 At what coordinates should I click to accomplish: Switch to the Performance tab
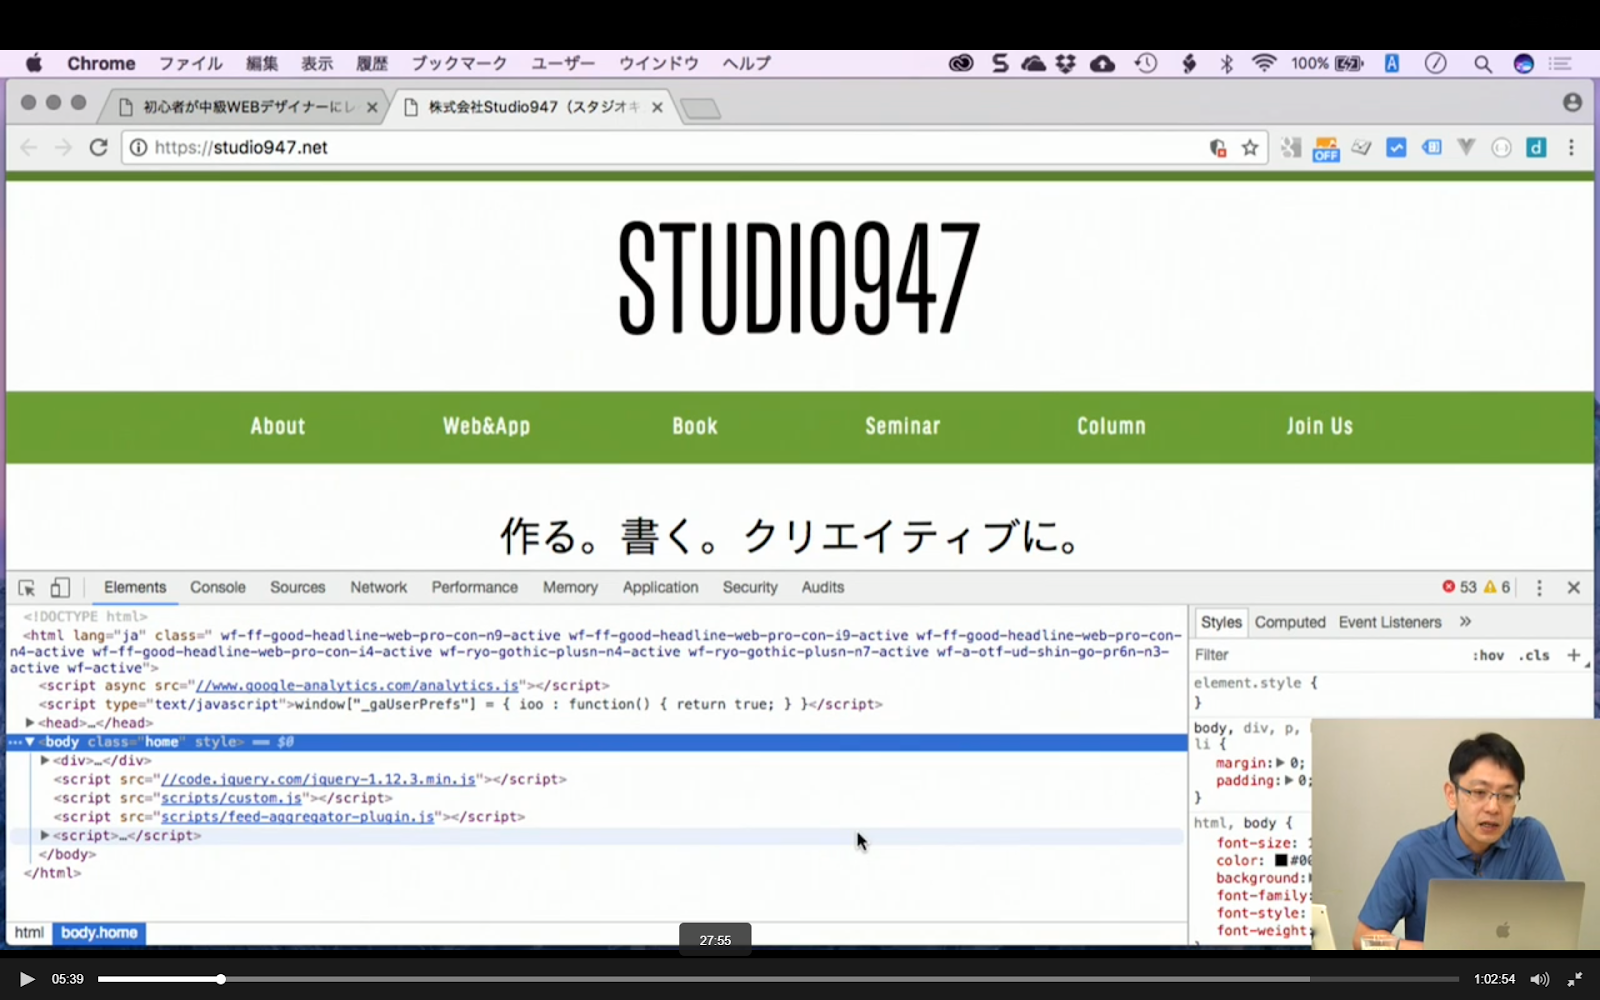[x=475, y=587]
